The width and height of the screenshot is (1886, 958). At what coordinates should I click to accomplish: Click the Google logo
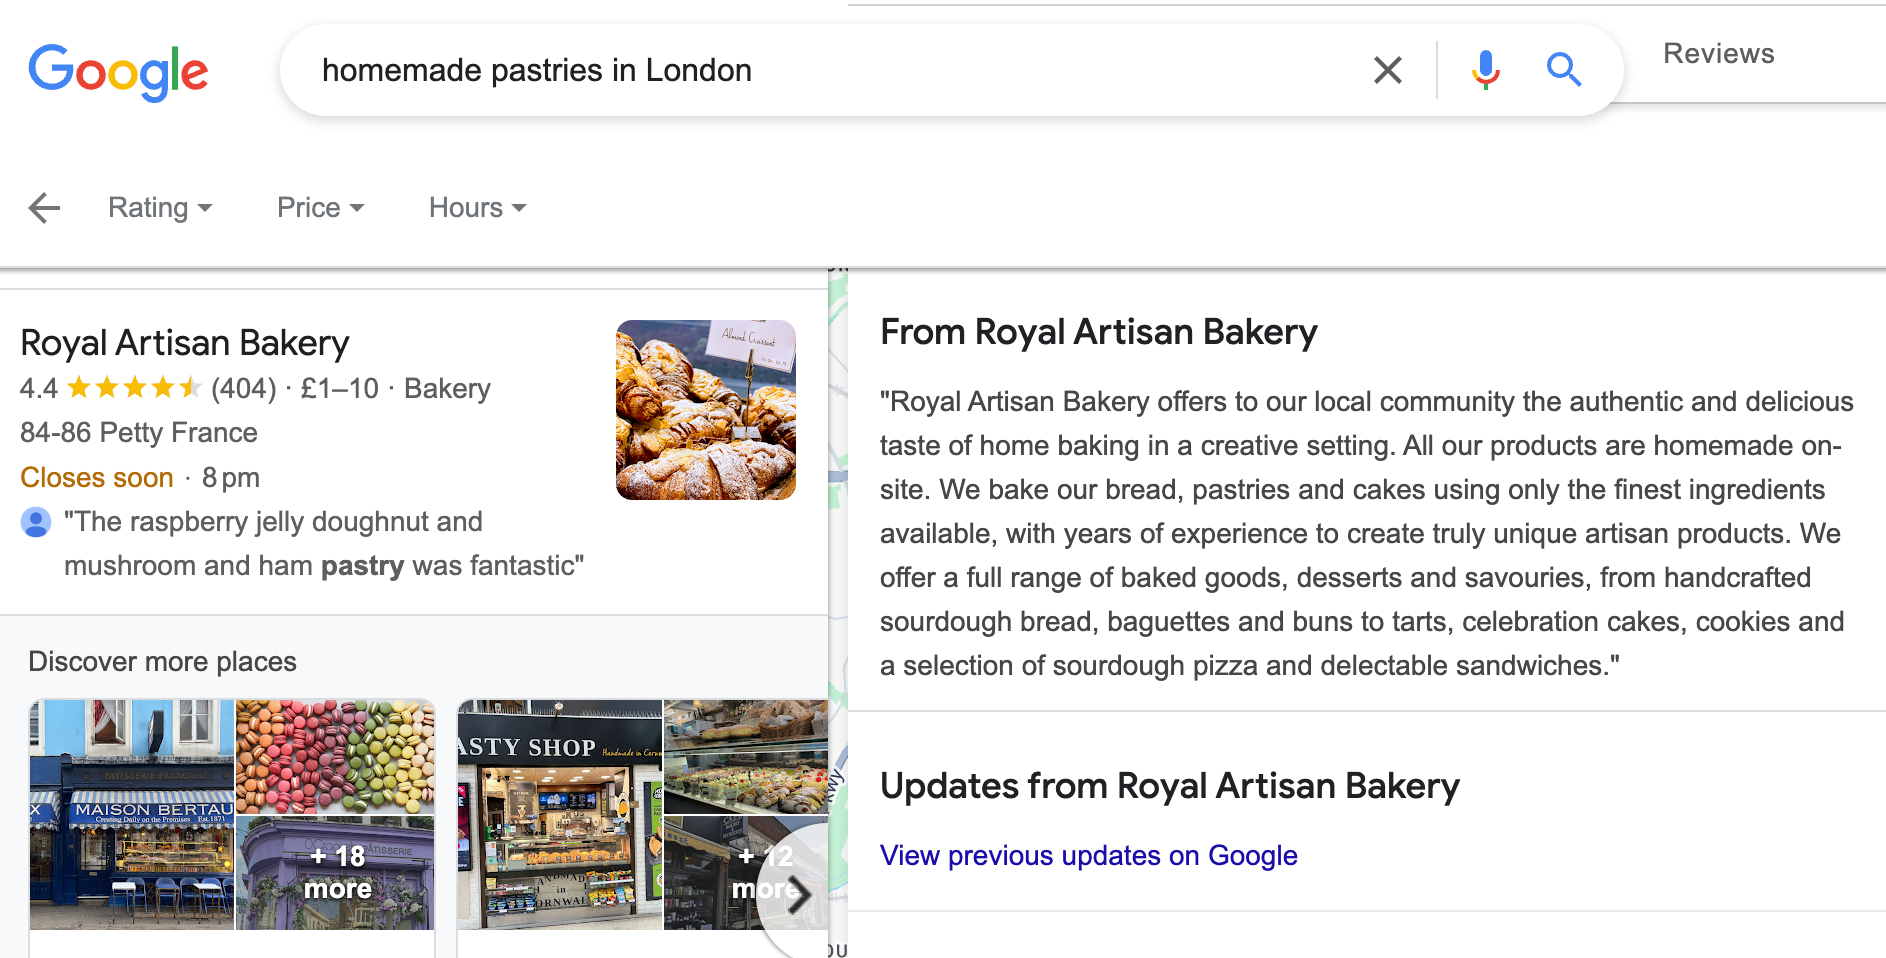[x=118, y=72]
